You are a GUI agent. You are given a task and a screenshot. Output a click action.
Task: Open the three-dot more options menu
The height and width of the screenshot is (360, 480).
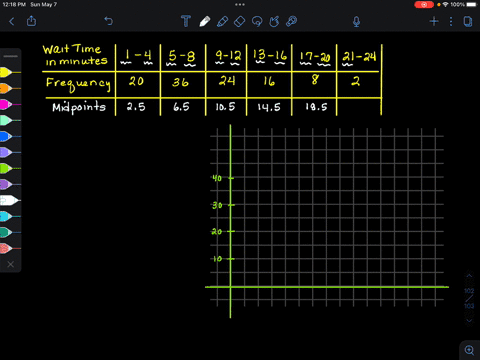451,22
